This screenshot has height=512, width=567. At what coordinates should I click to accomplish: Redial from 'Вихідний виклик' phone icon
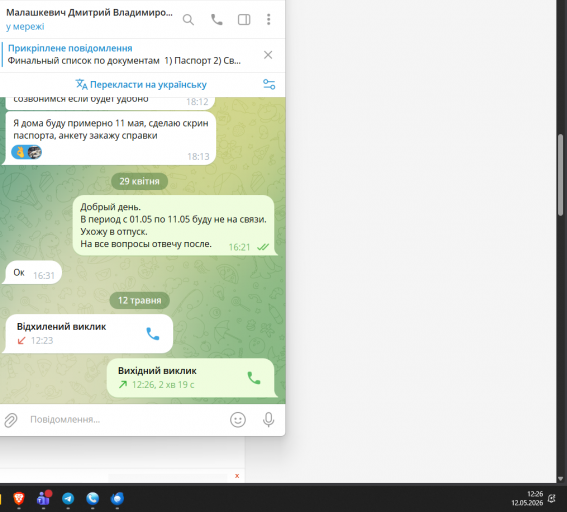coord(254,378)
